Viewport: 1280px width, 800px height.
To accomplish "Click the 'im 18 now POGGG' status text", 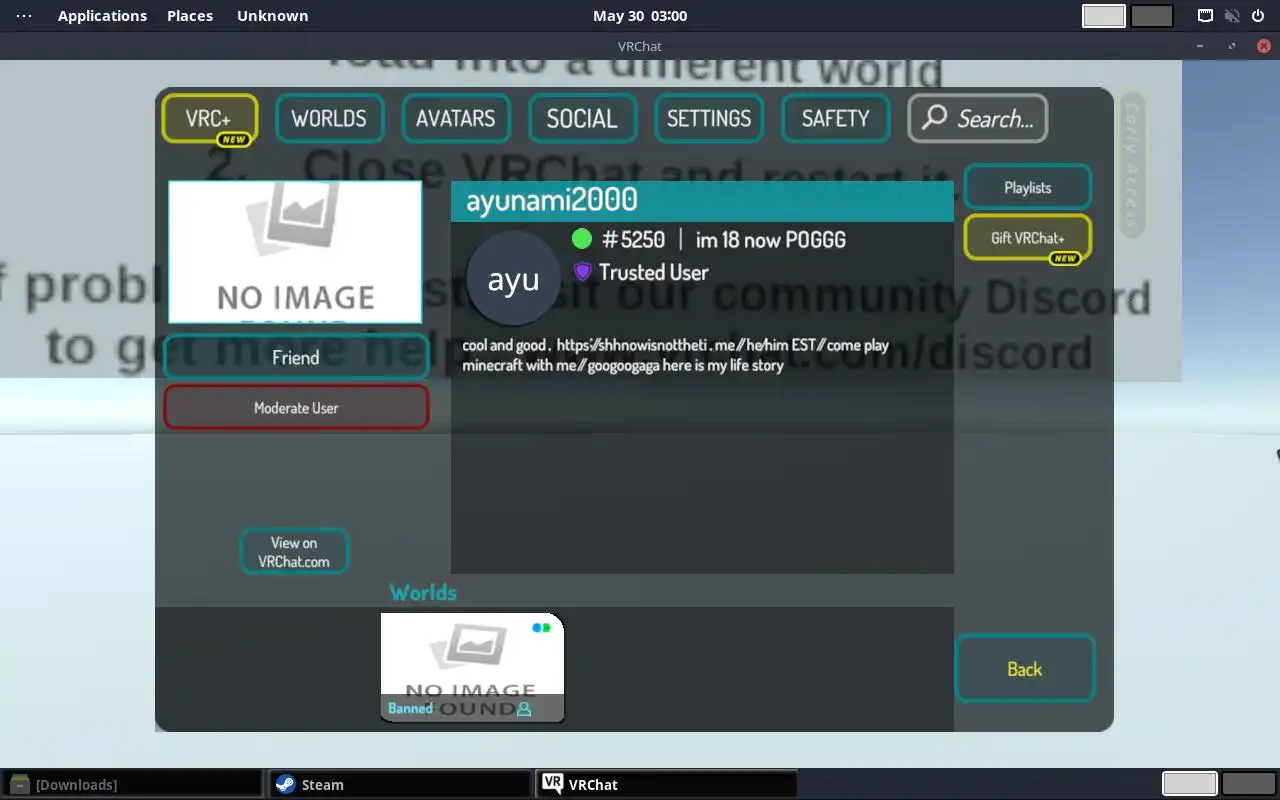I will click(x=771, y=240).
